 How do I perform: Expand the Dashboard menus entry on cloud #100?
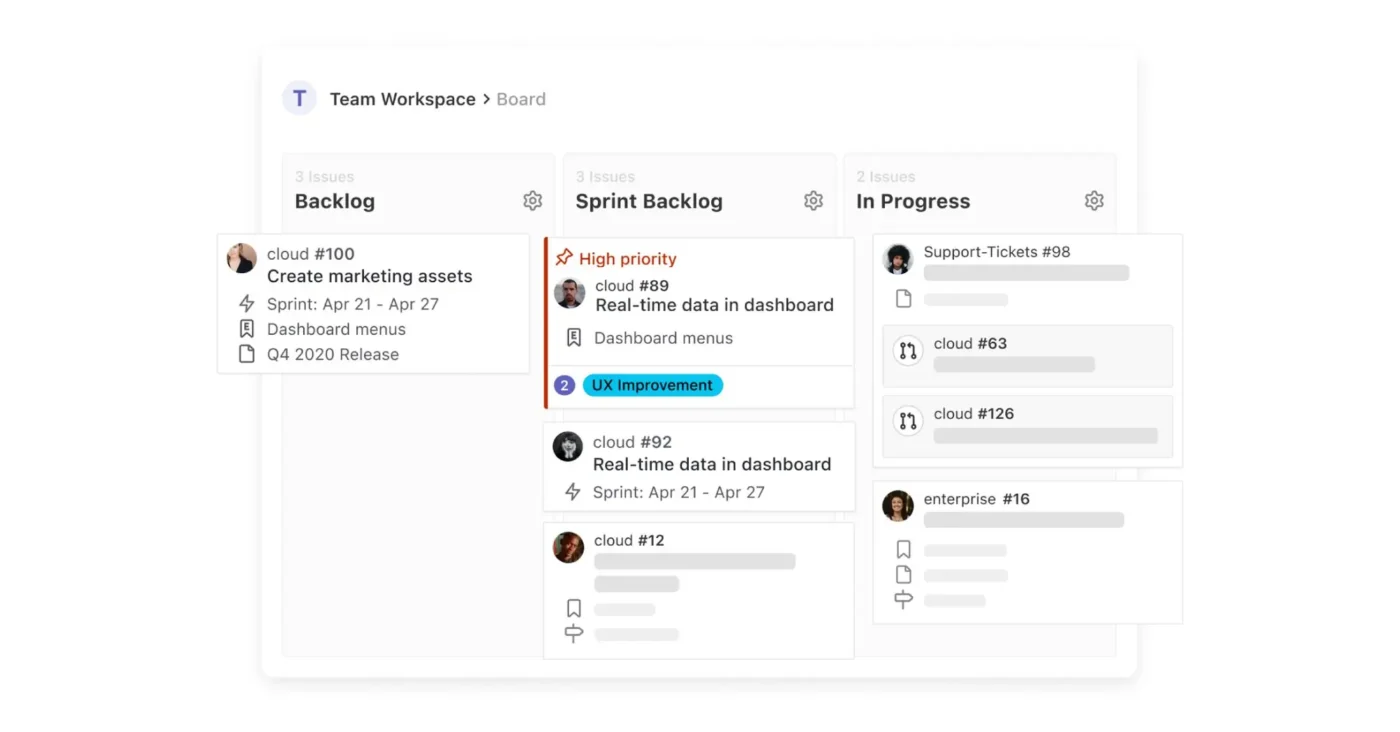(336, 328)
